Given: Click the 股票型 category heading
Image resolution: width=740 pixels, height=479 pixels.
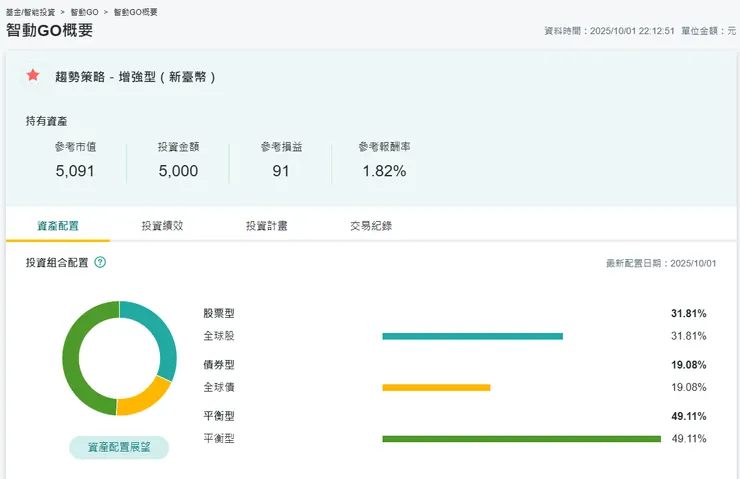Looking at the screenshot, I should point(219,313).
